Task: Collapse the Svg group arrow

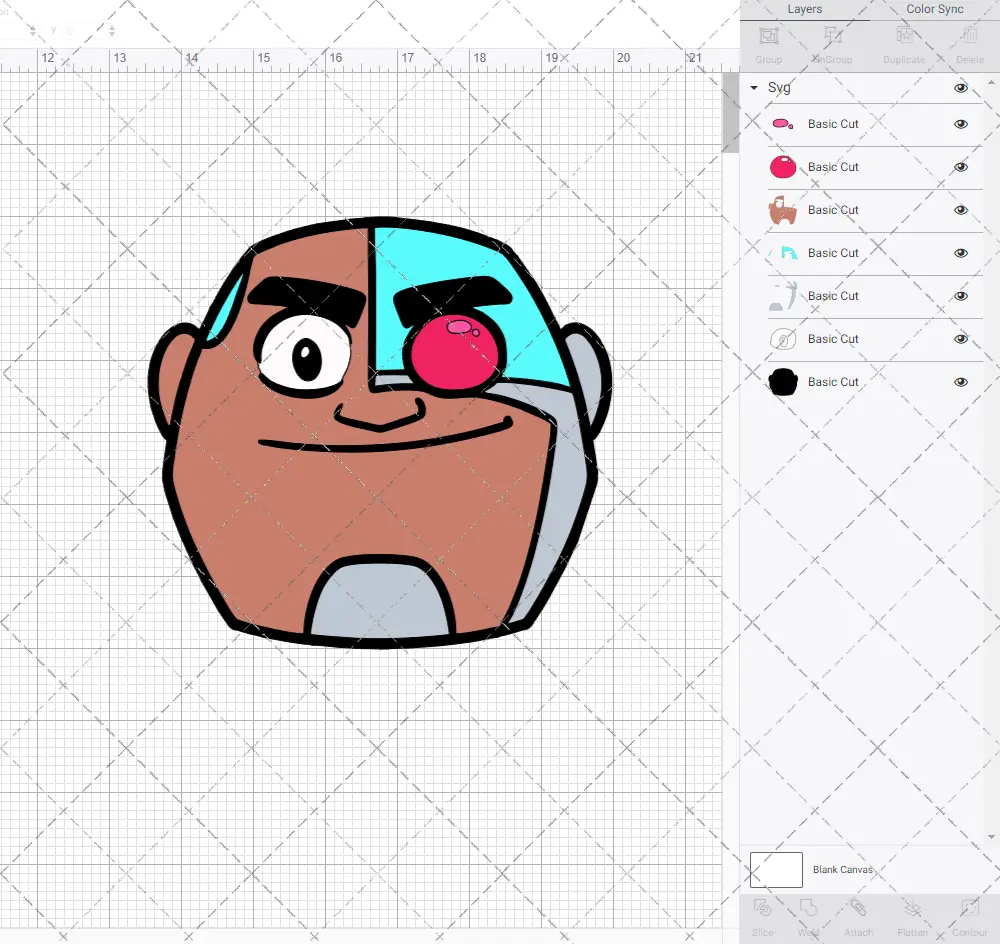Action: point(754,87)
